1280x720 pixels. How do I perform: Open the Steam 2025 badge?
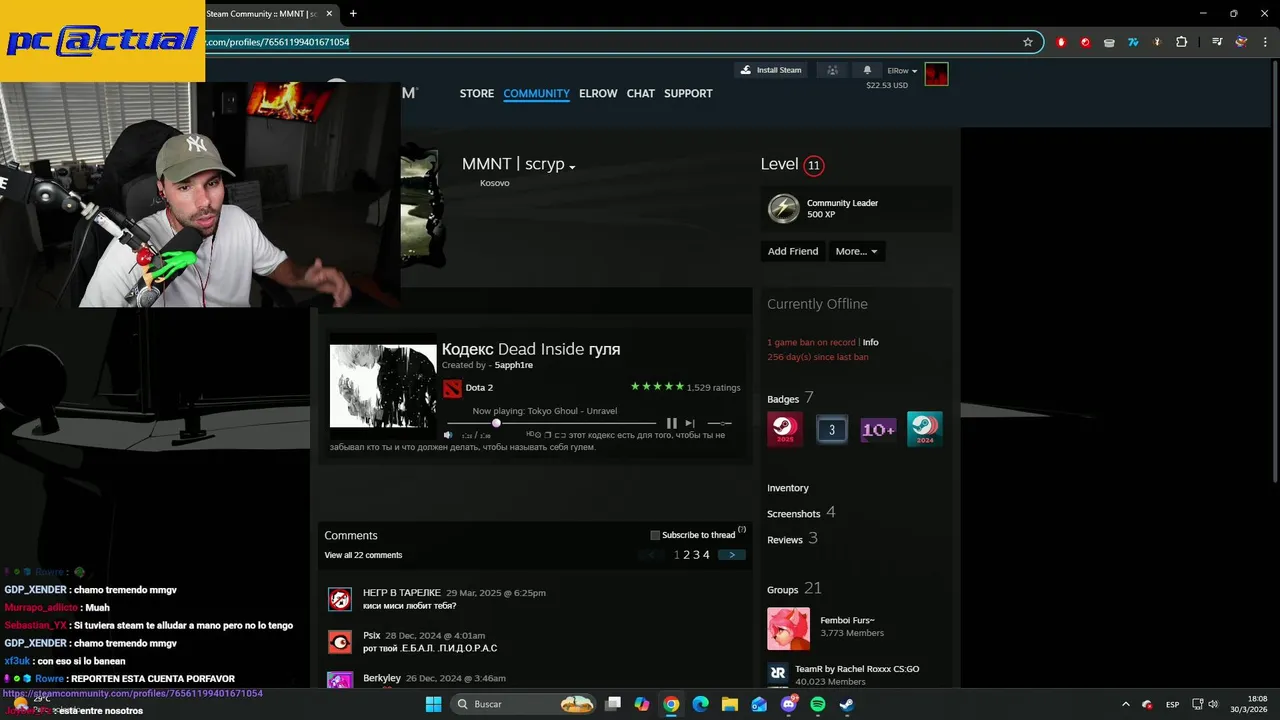[785, 429]
